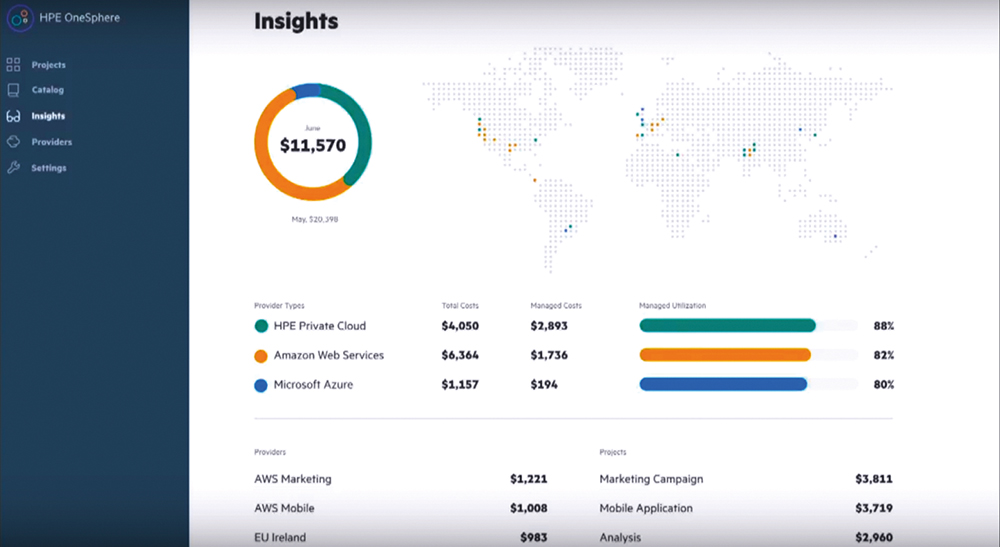Click the Providers cloud icon

[x=13, y=142]
